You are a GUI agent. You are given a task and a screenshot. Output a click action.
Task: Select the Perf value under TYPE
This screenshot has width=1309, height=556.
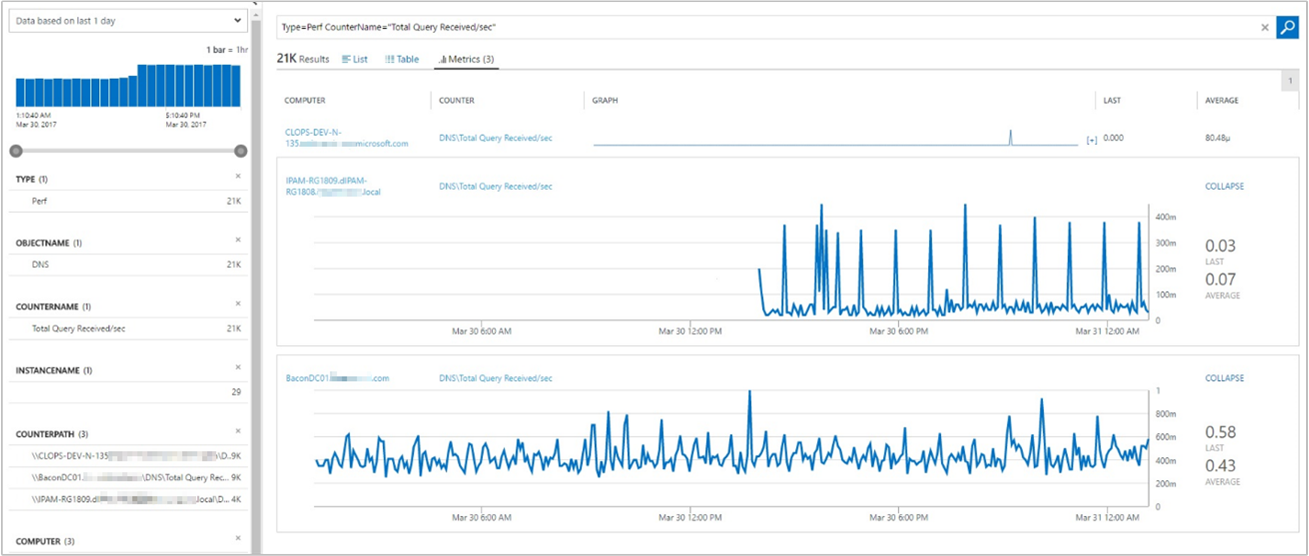(42, 201)
